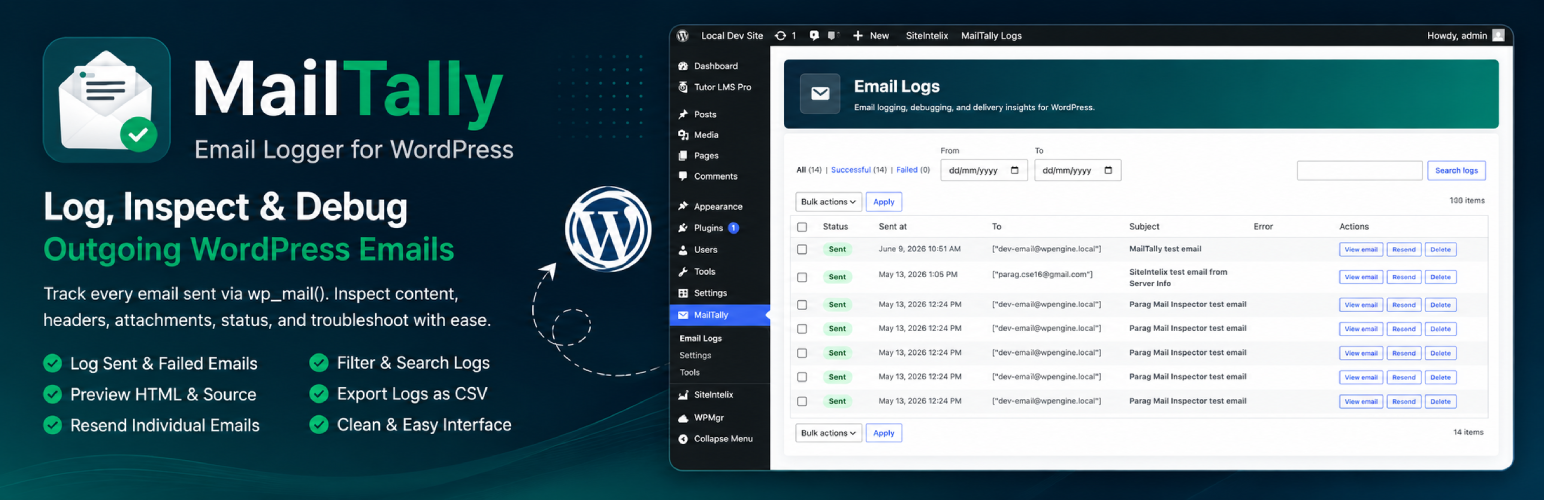1544x500 pixels.
Task: Click Apply next to the 100 items count row
Action: point(884,202)
